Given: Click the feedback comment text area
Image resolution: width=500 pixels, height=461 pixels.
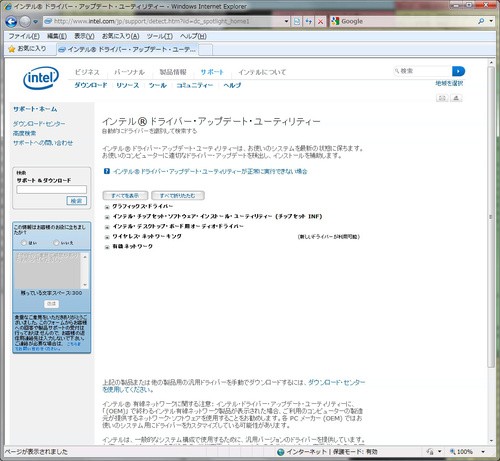Looking at the screenshot, I should [47, 270].
